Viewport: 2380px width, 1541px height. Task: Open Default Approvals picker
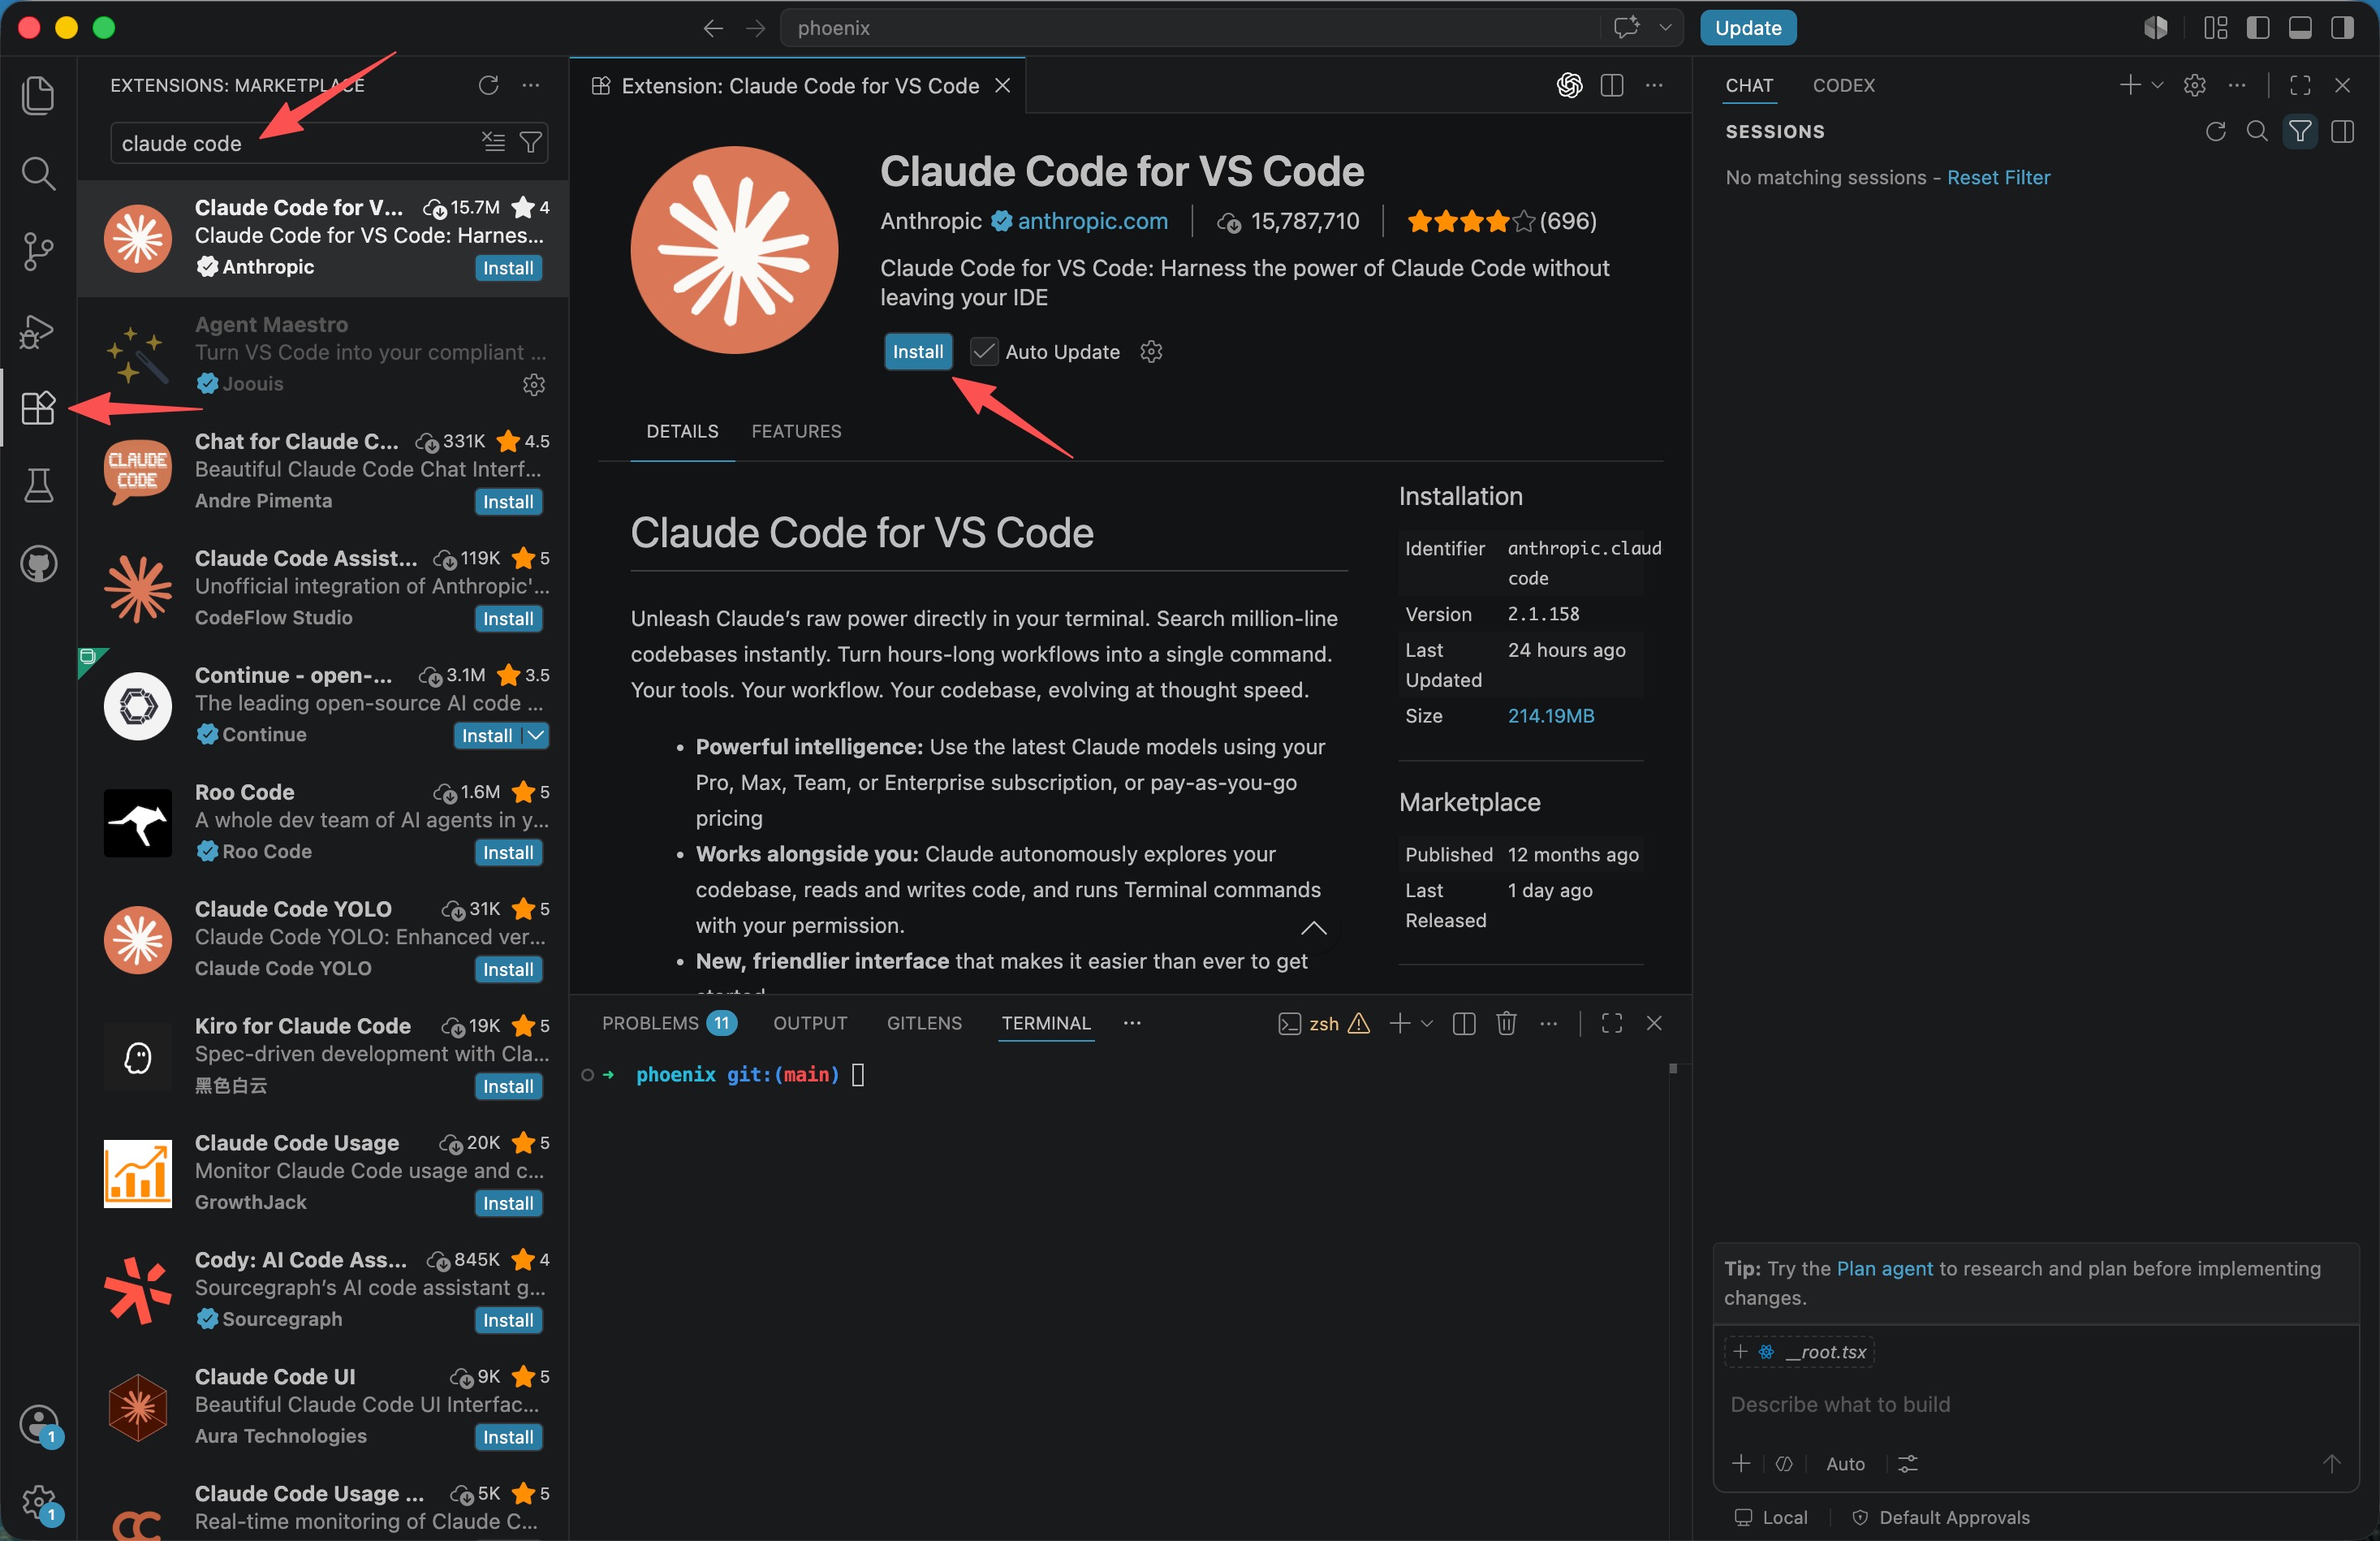[x=1941, y=1517]
